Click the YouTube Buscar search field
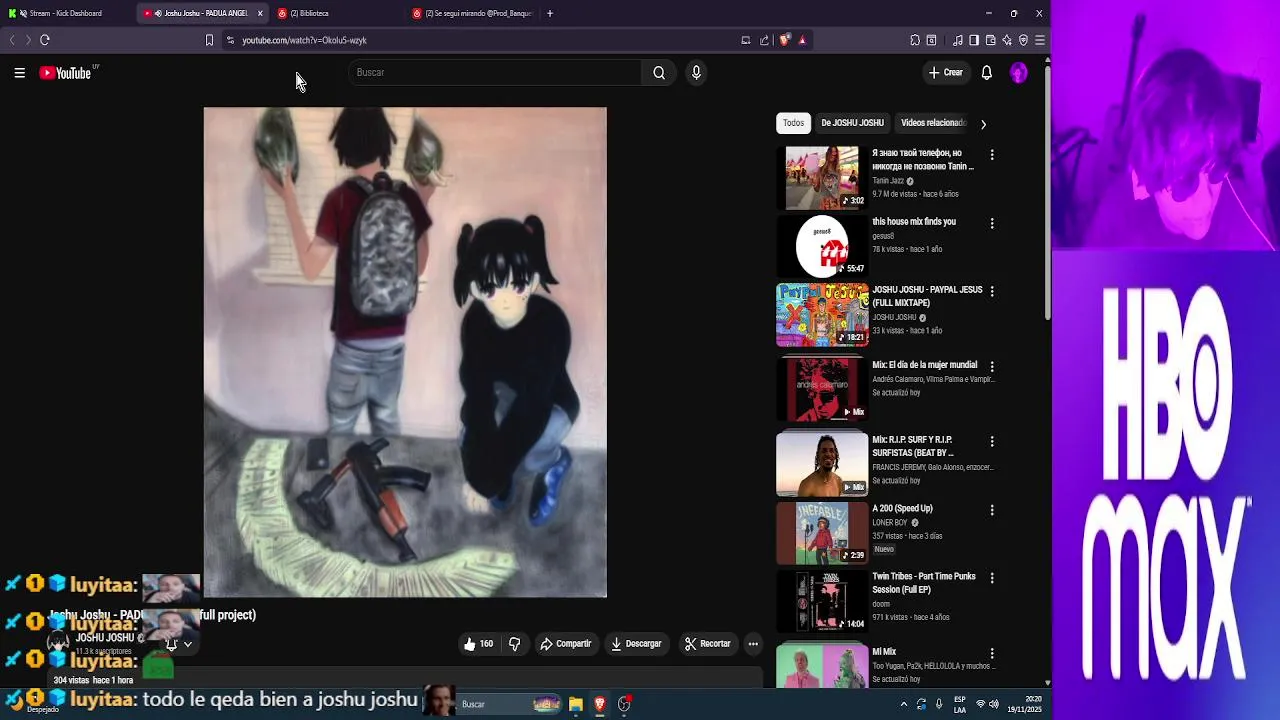The height and width of the screenshot is (720, 1280). tap(495, 72)
